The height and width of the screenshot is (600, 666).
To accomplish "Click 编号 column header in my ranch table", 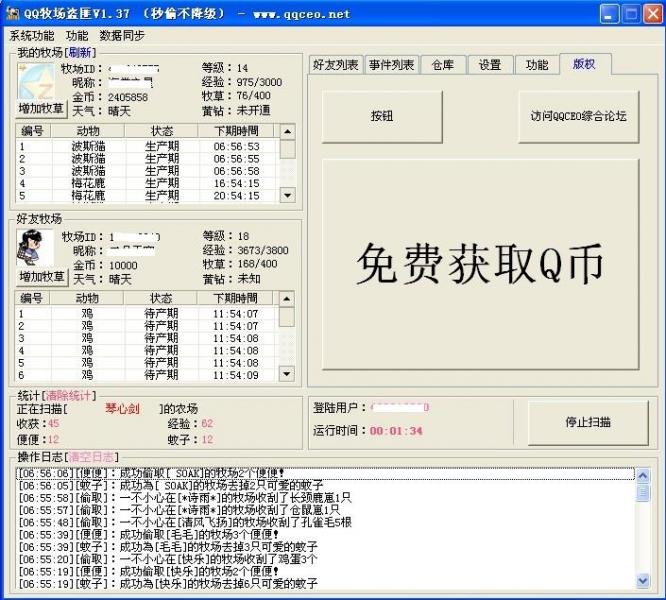I will point(33,131).
